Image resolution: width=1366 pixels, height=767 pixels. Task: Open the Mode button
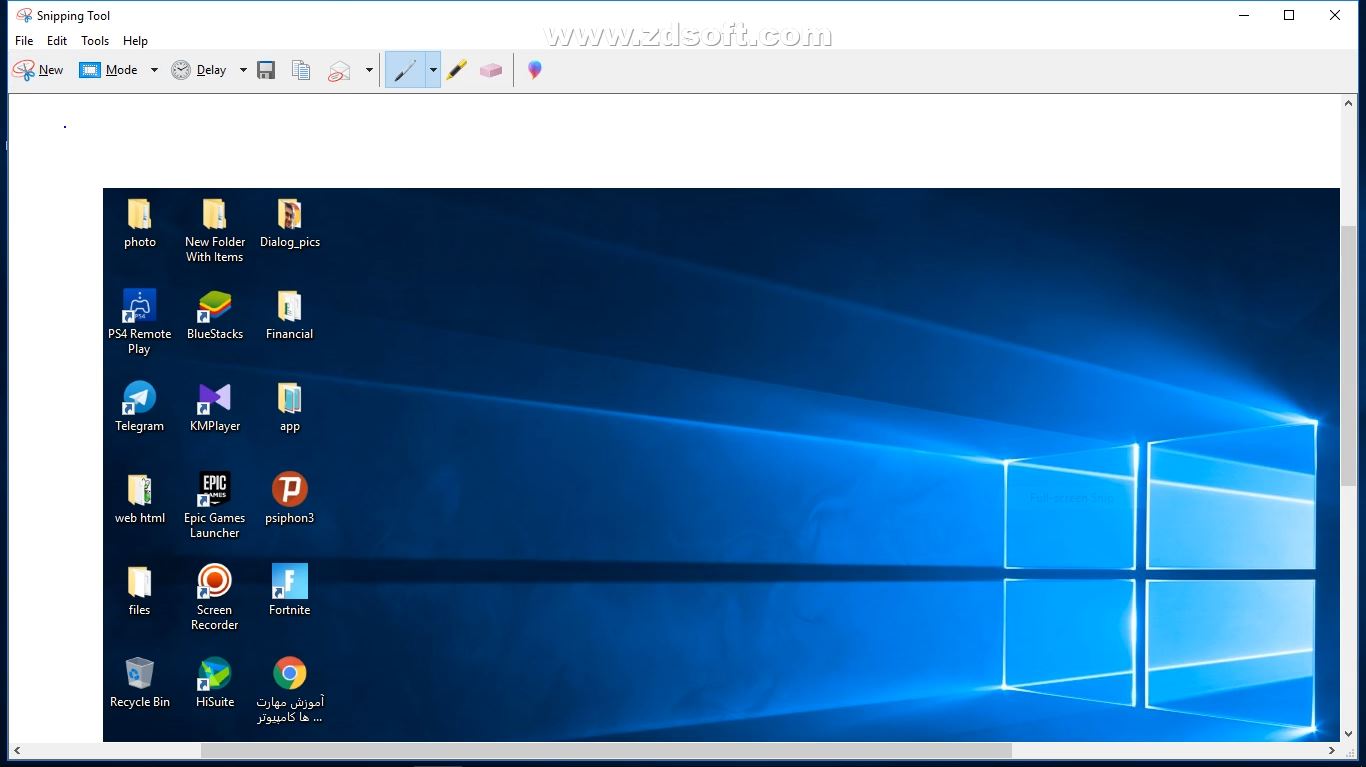pos(109,70)
